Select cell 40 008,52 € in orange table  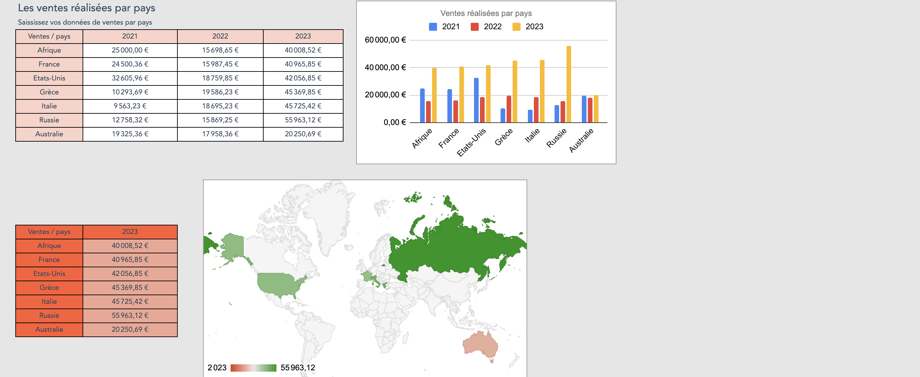tap(130, 246)
